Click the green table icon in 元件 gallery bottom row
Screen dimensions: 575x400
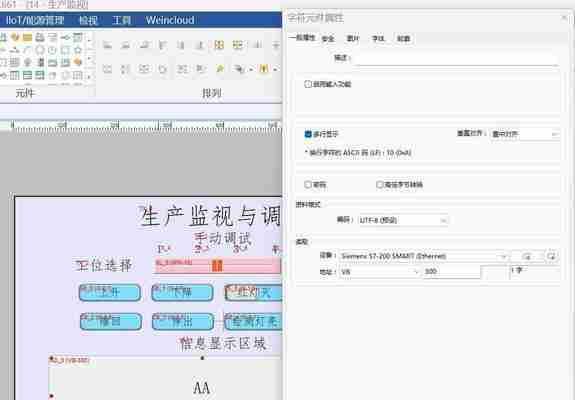[x=28, y=75]
